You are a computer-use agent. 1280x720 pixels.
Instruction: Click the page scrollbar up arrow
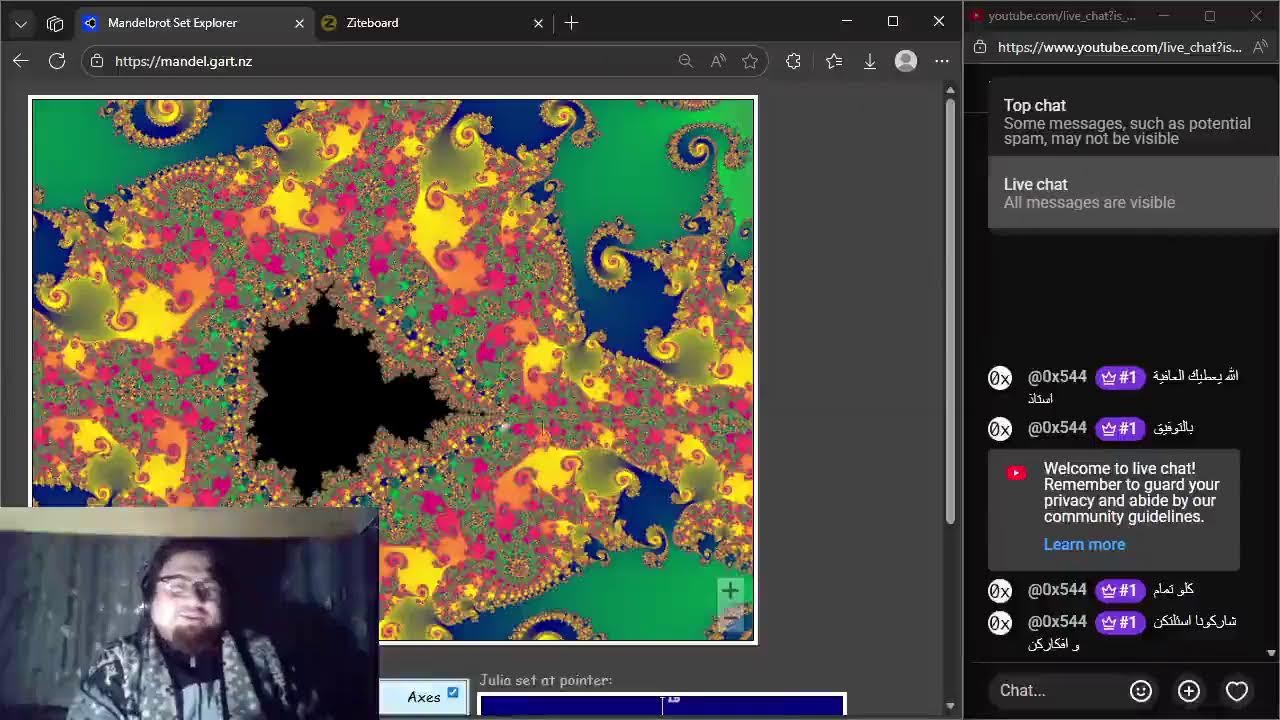pyautogui.click(x=950, y=90)
